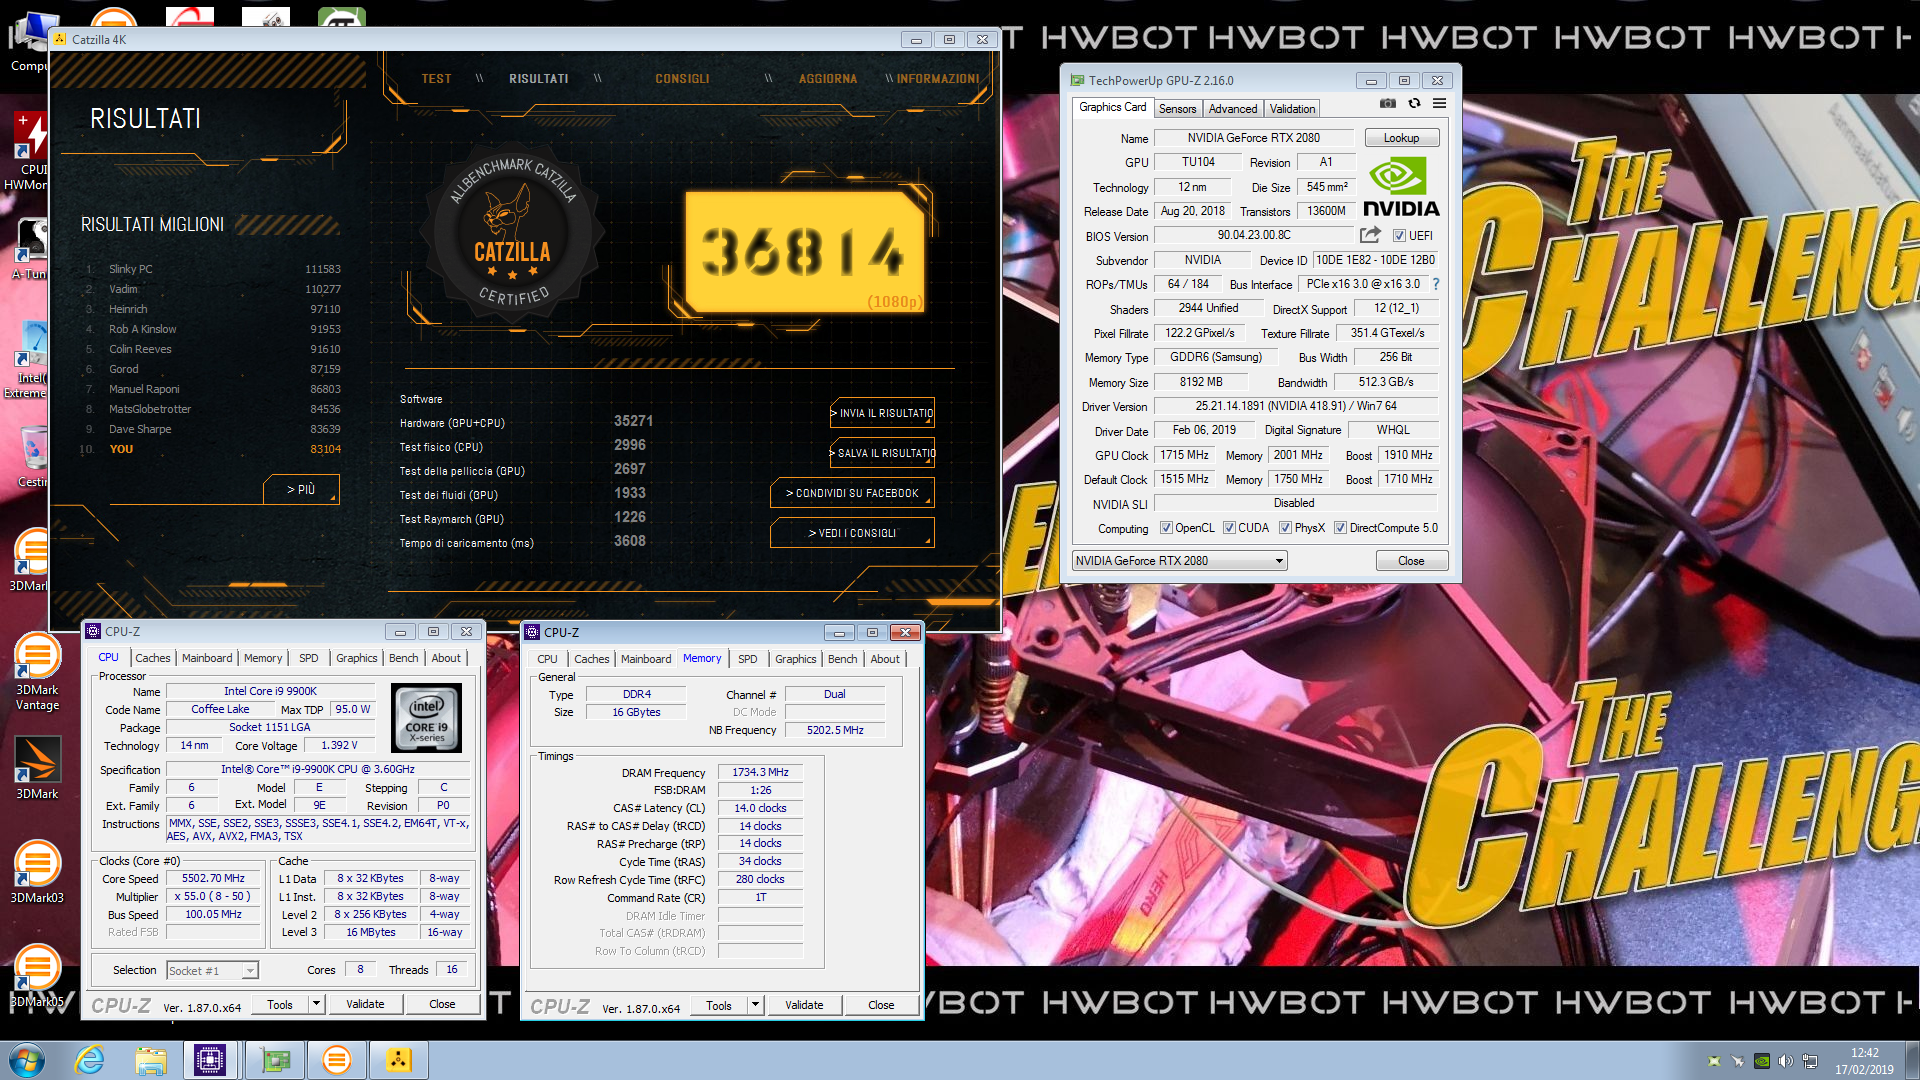Click the YOU result row with 83104
Viewport: 1920px width, 1080px height.
(x=212, y=449)
